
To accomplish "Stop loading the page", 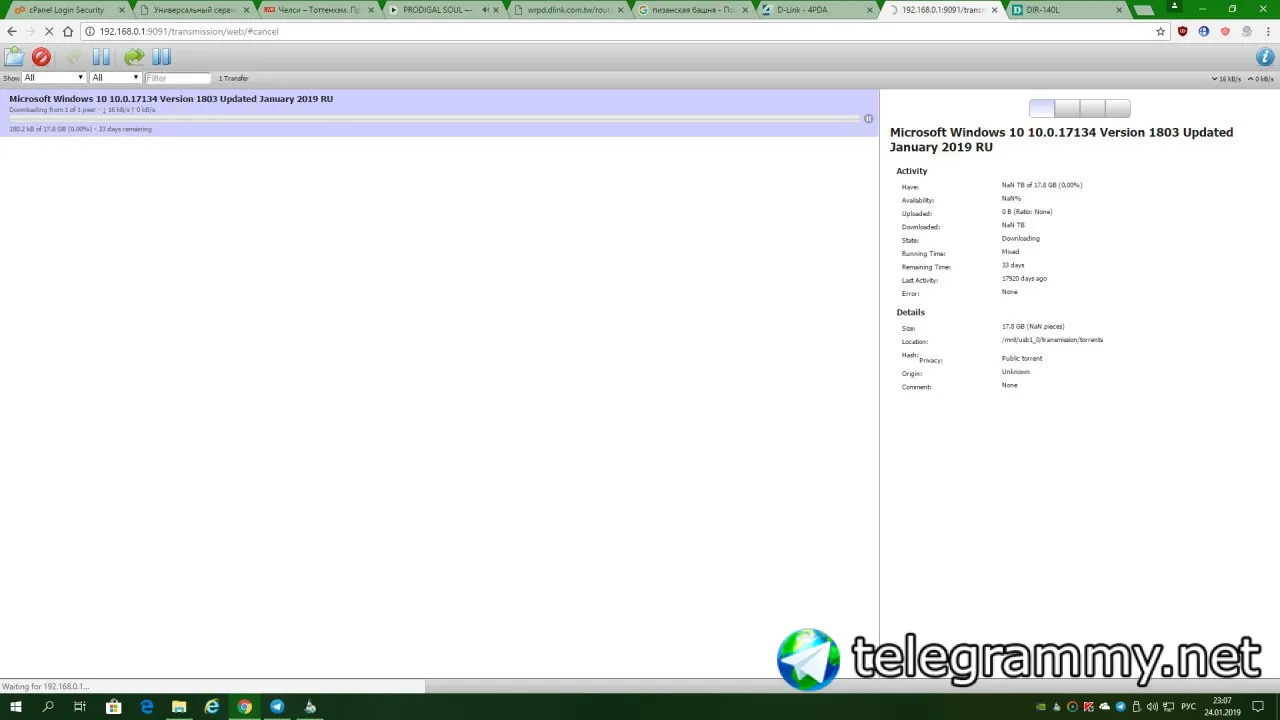I will (49, 31).
